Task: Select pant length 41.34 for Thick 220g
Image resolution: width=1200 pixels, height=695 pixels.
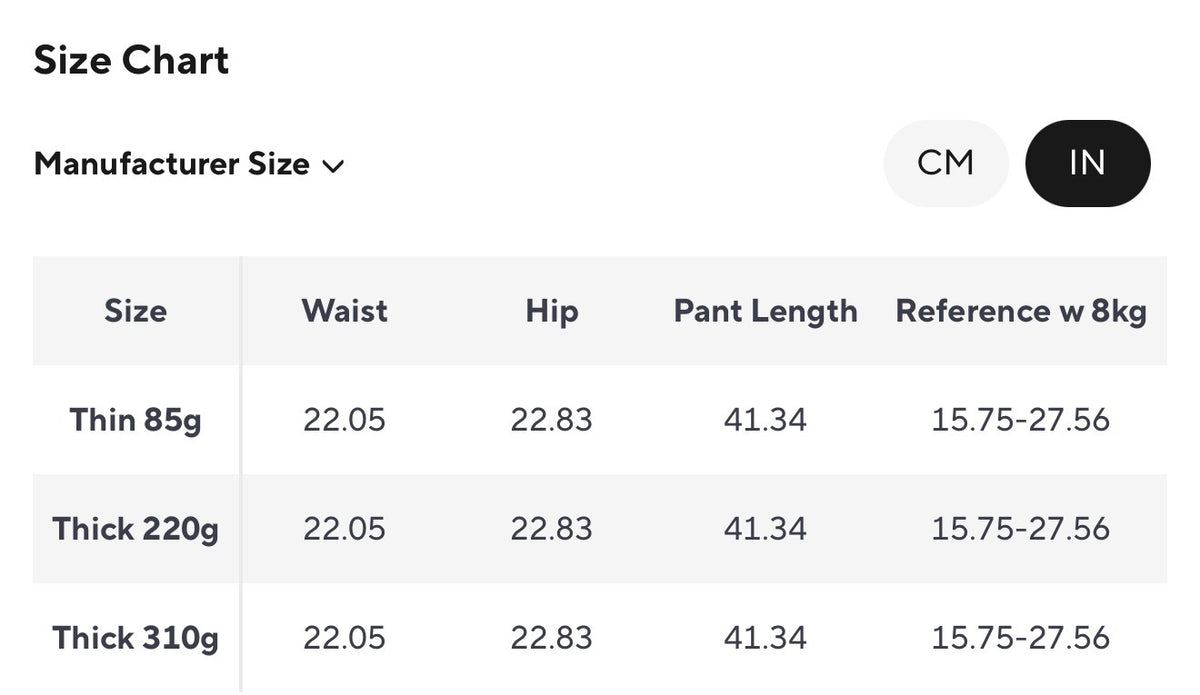Action: pos(765,529)
